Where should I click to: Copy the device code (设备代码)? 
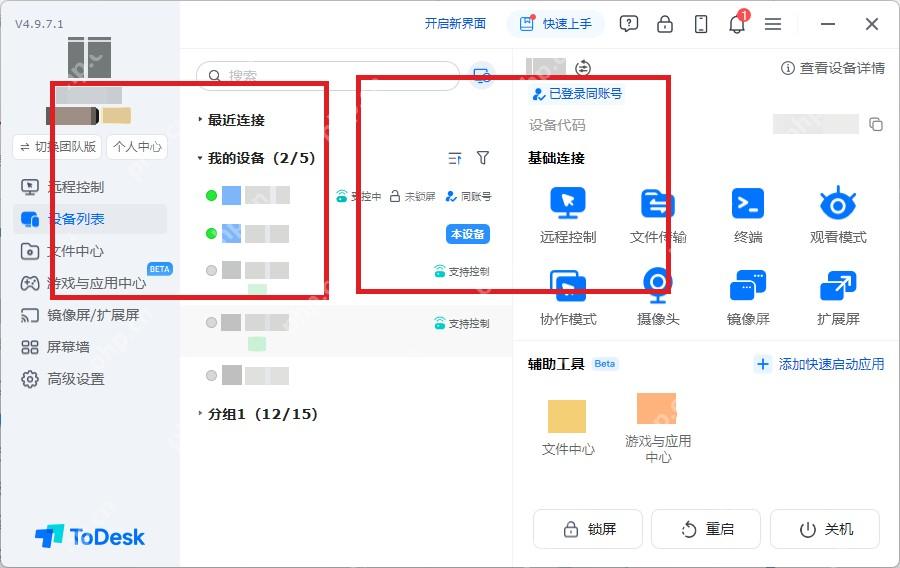click(x=876, y=124)
